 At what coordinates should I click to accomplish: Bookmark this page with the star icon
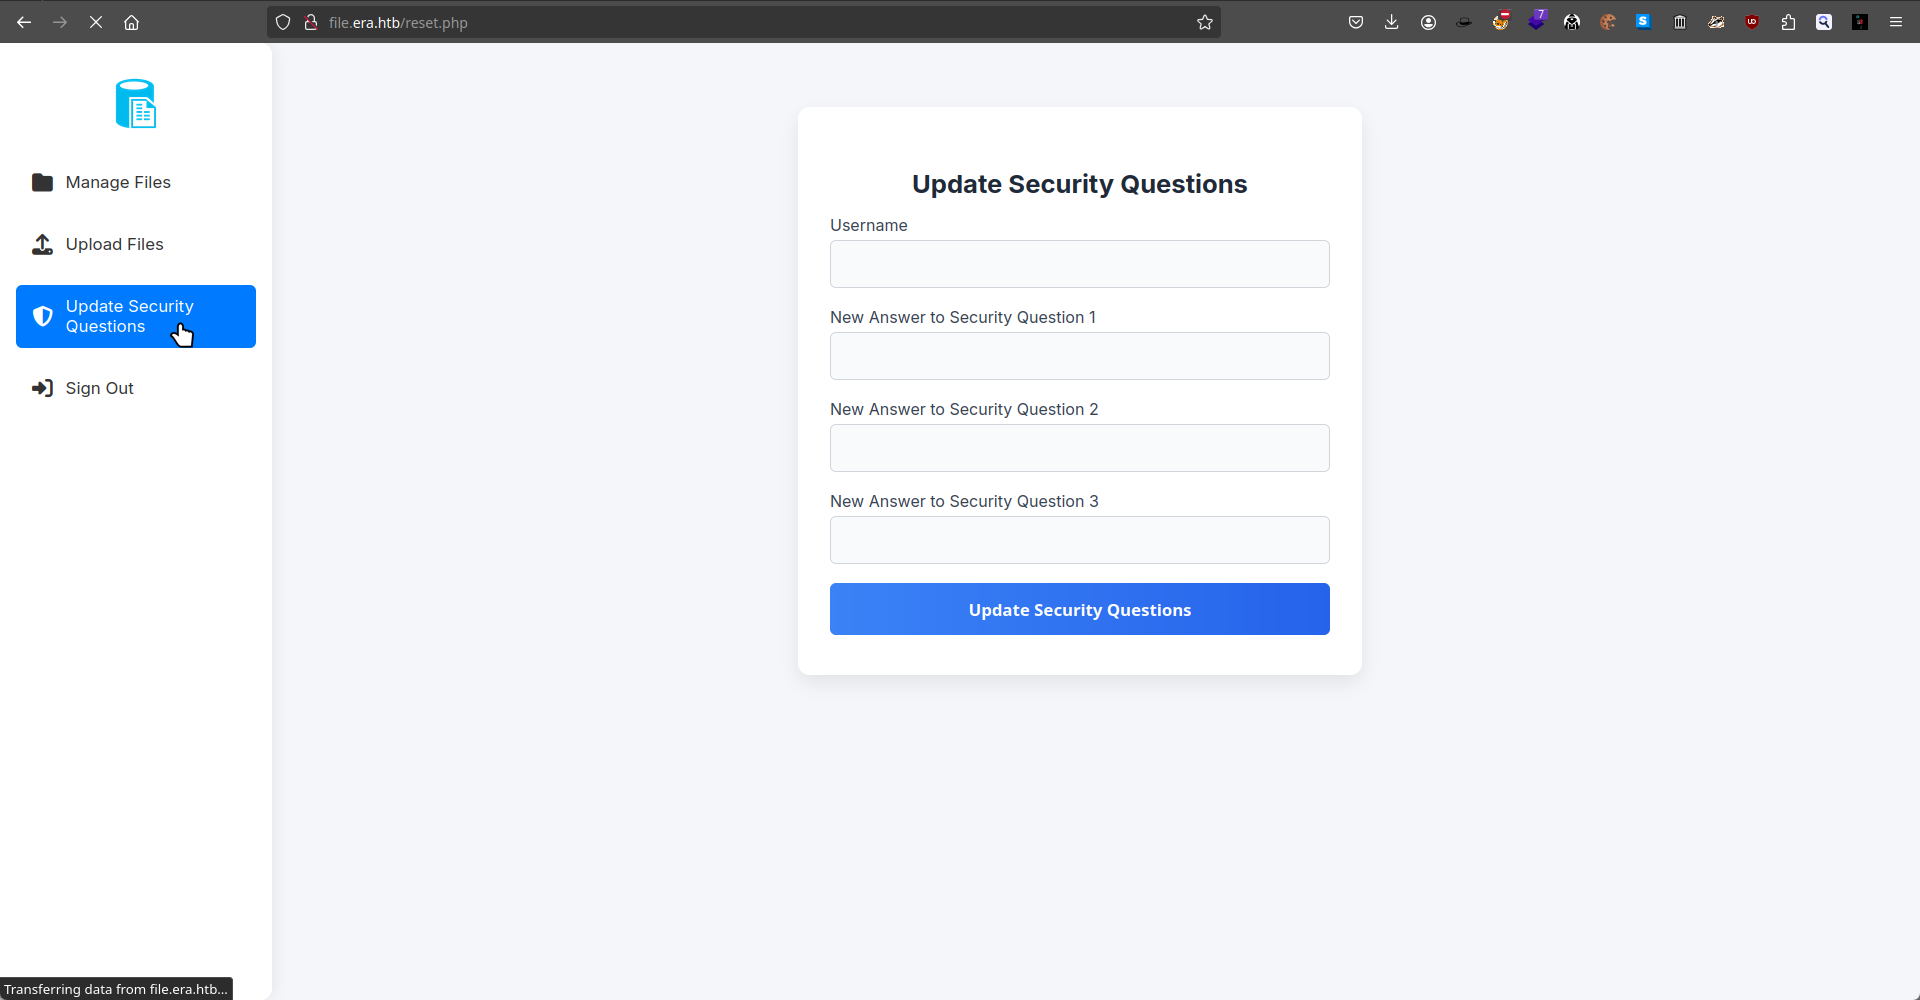pyautogui.click(x=1205, y=22)
